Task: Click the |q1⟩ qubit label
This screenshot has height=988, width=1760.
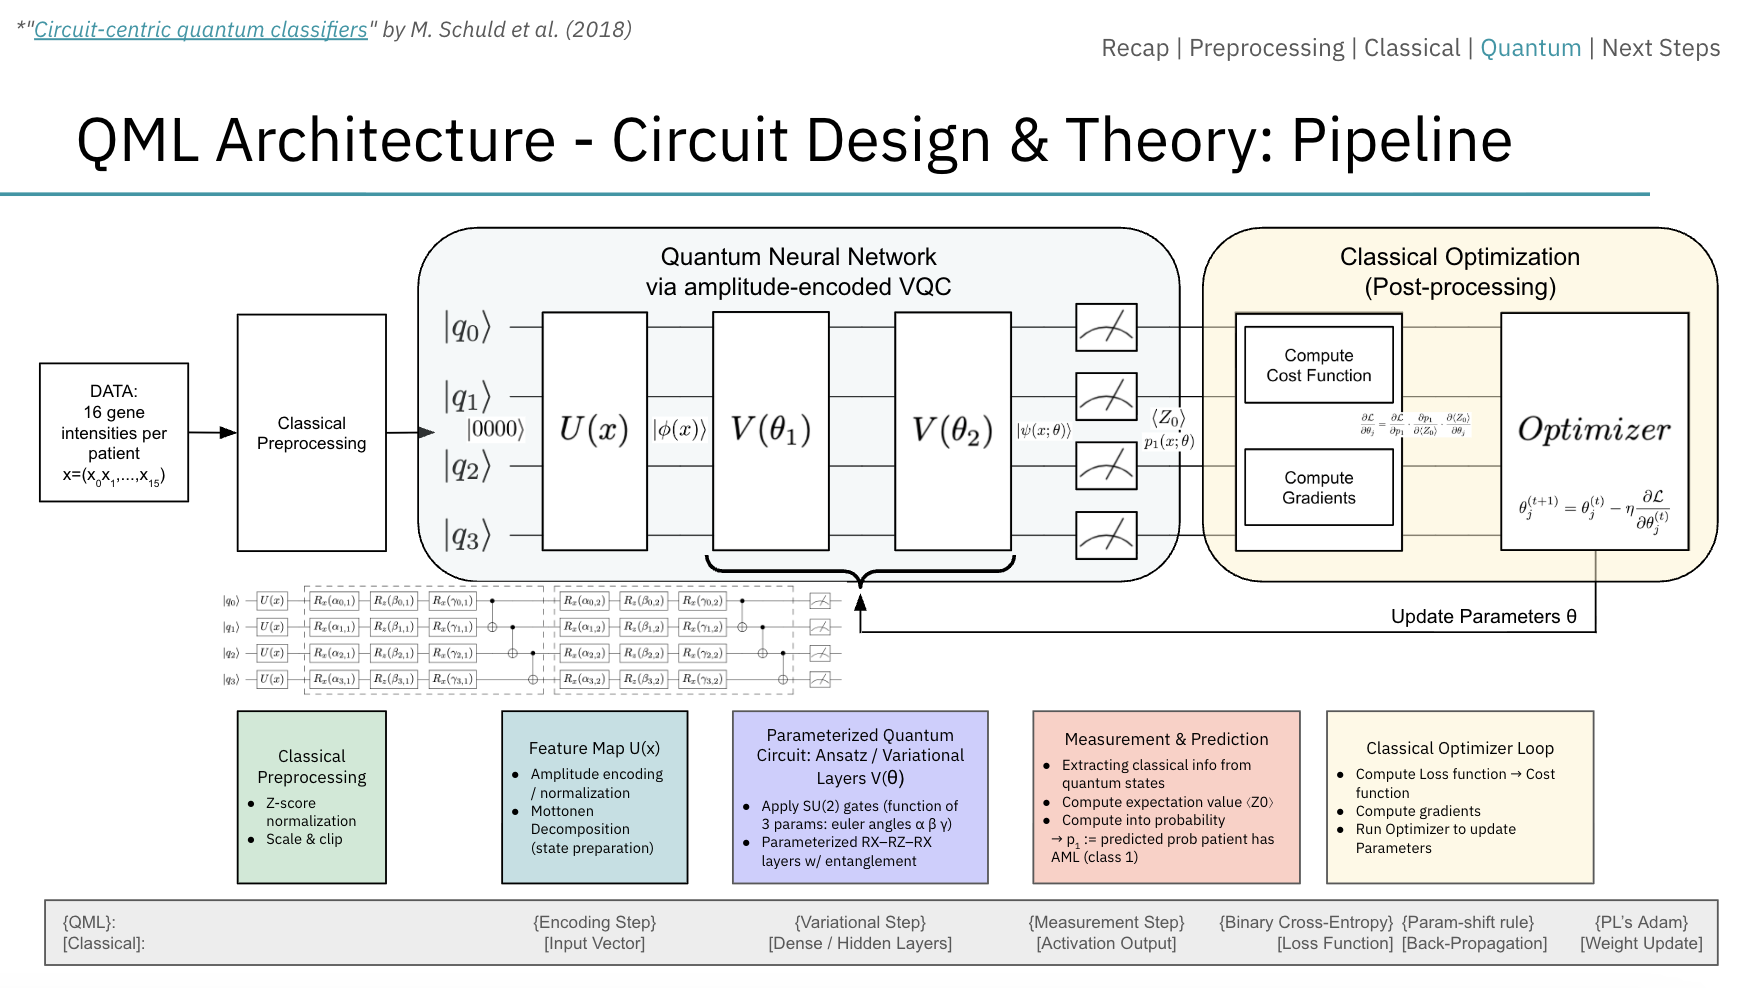Action: pyautogui.click(x=468, y=397)
